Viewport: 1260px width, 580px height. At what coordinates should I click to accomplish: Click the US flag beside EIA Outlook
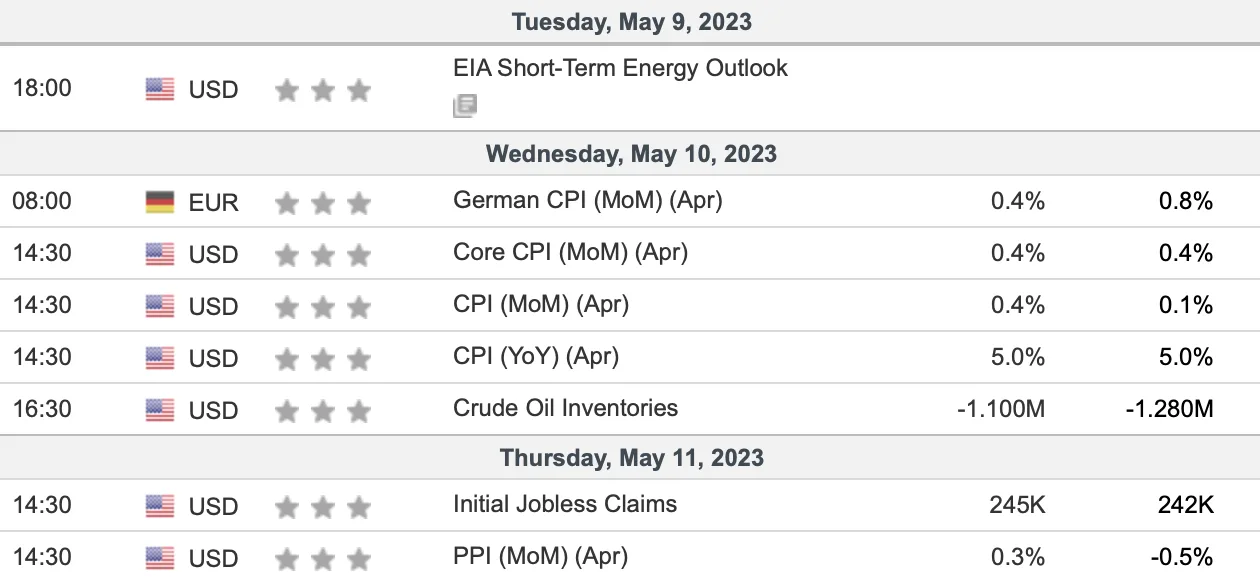[x=160, y=89]
